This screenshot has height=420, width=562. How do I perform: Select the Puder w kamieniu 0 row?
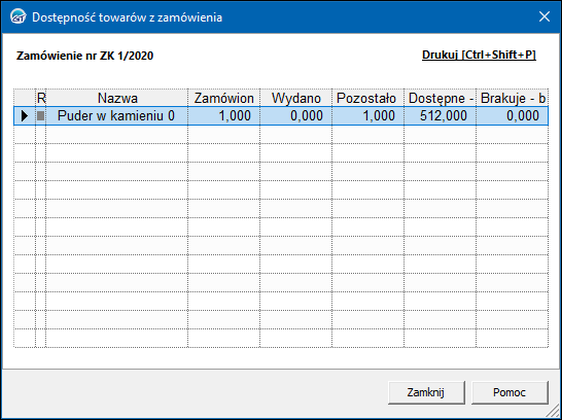click(281, 116)
